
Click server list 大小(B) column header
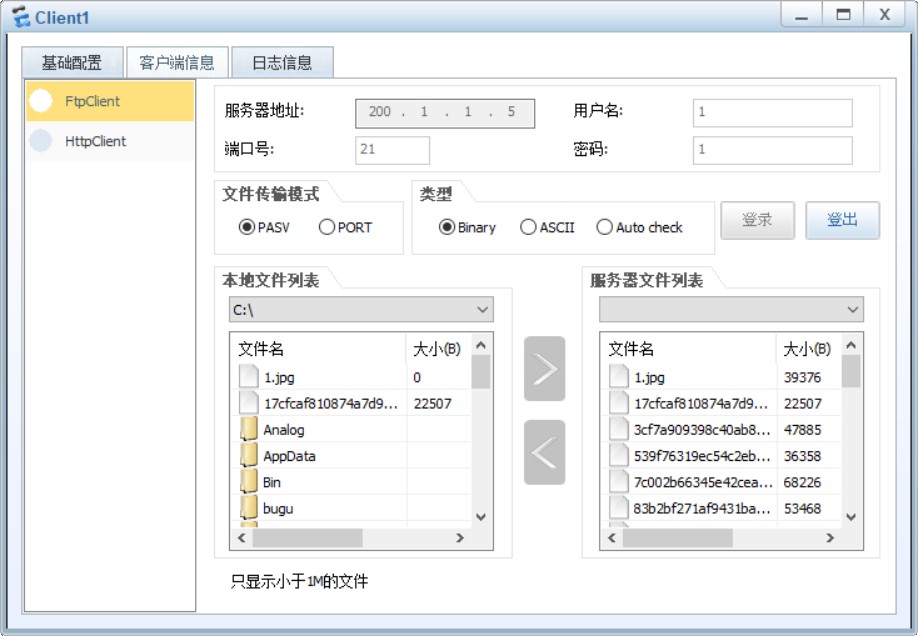click(x=809, y=349)
